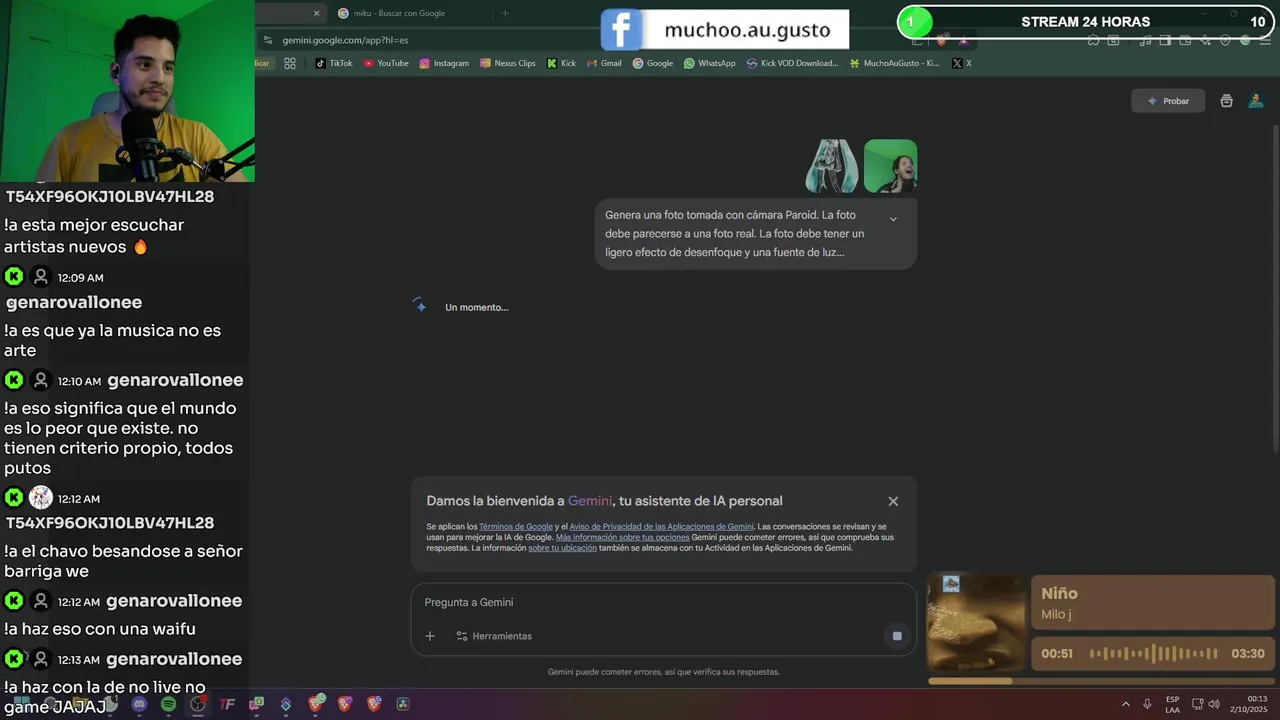Show hidden system tray icons
This screenshot has width=1280, height=720.
point(1125,704)
